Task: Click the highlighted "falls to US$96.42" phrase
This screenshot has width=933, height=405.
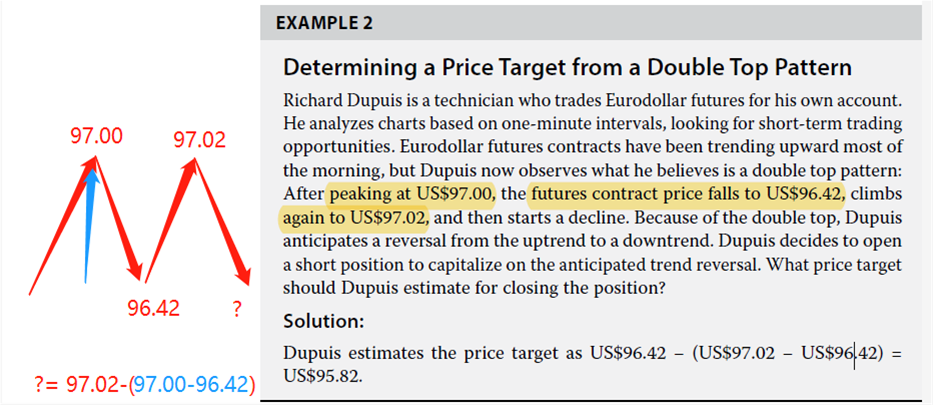Action: (x=688, y=193)
